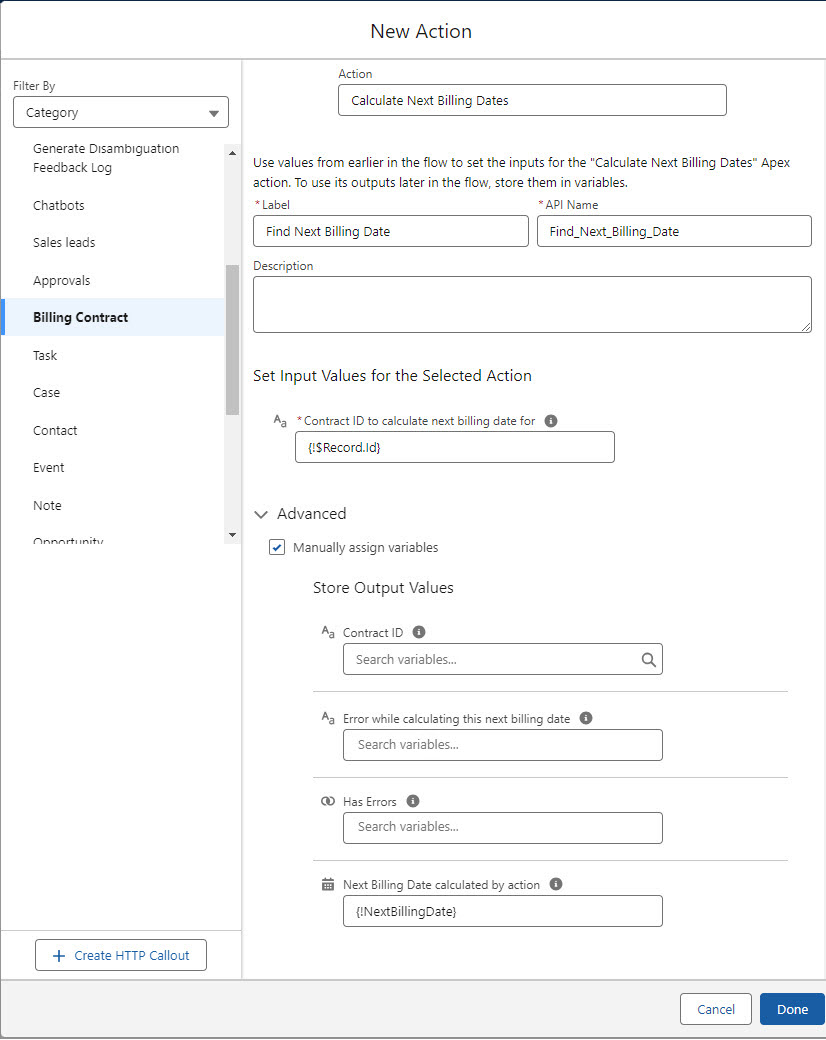Click info icon for Next Billing Date
This screenshot has width=826, height=1040.
click(556, 884)
